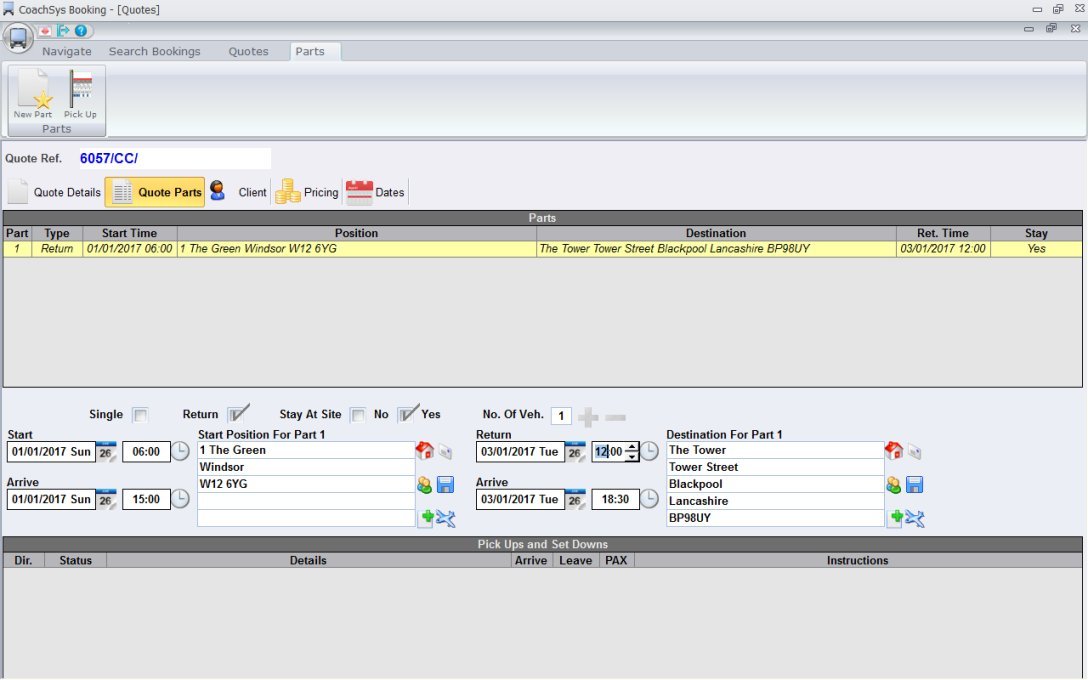
Task: Select the Part 1 Return row in Parts
Action: coord(543,249)
